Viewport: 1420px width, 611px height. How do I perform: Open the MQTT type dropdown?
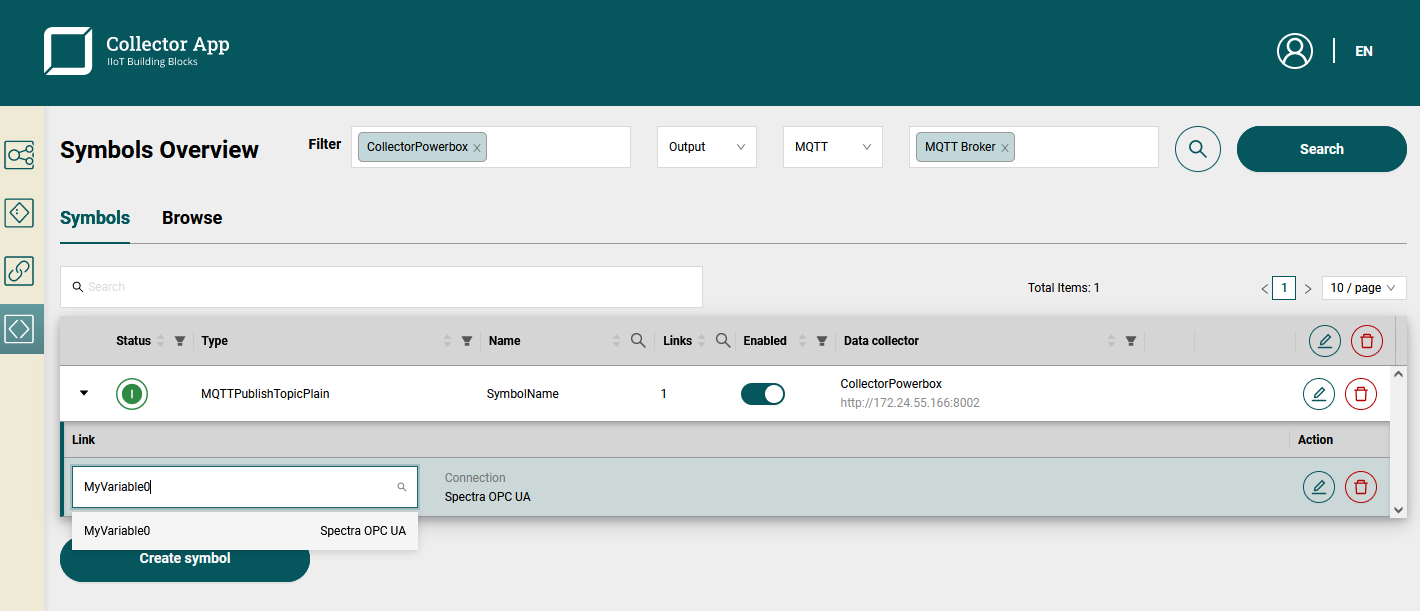(x=832, y=147)
